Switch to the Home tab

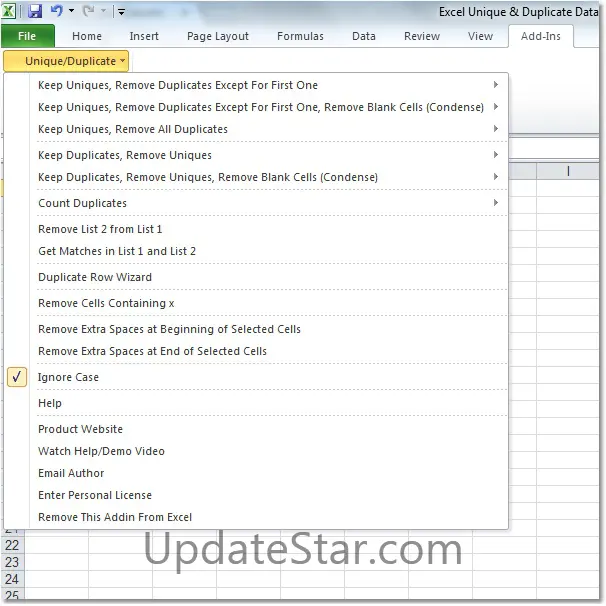[87, 36]
